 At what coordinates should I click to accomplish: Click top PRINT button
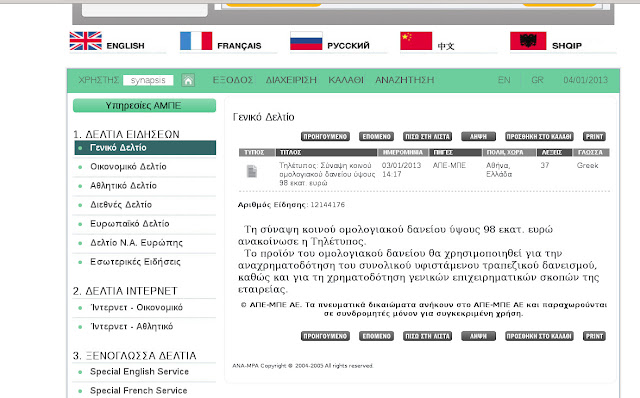click(x=594, y=136)
